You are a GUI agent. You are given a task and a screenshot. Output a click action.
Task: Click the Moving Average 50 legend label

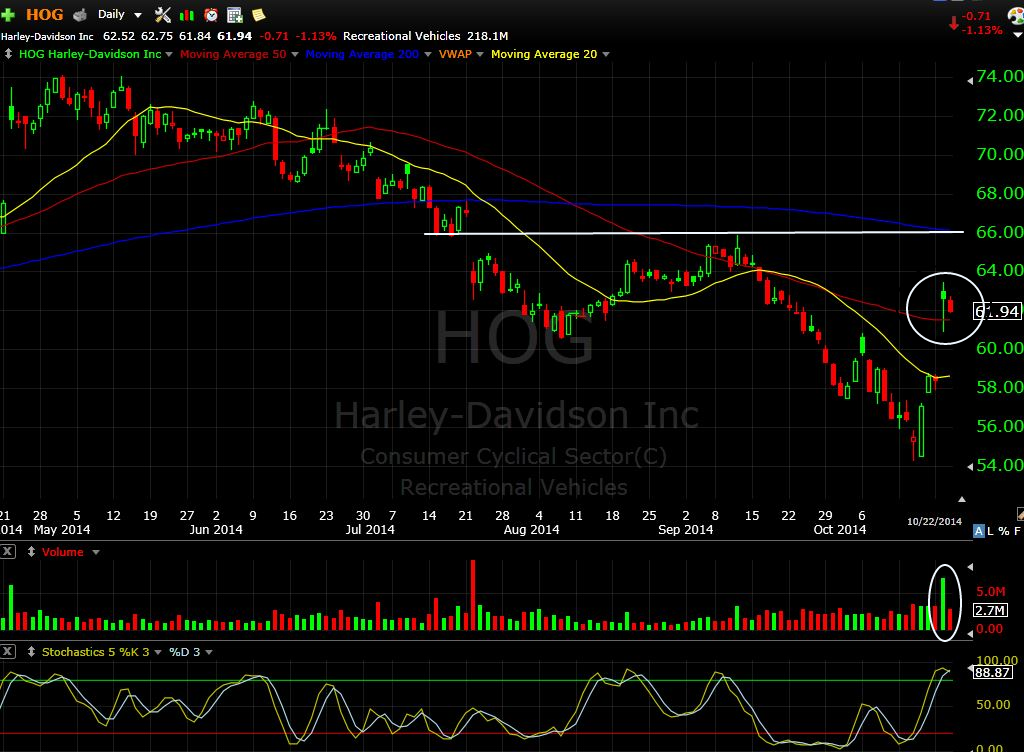coord(233,54)
